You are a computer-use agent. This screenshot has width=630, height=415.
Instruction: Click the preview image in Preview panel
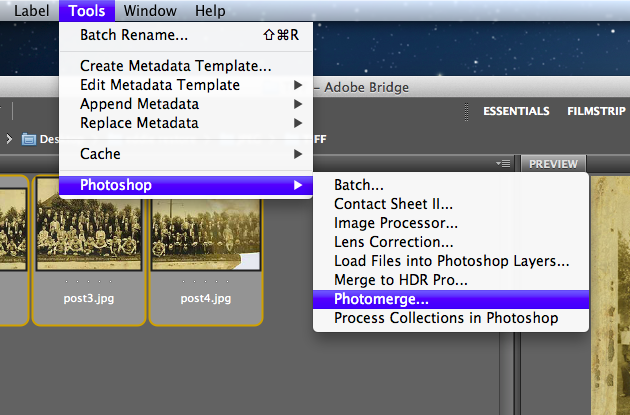coord(611,296)
